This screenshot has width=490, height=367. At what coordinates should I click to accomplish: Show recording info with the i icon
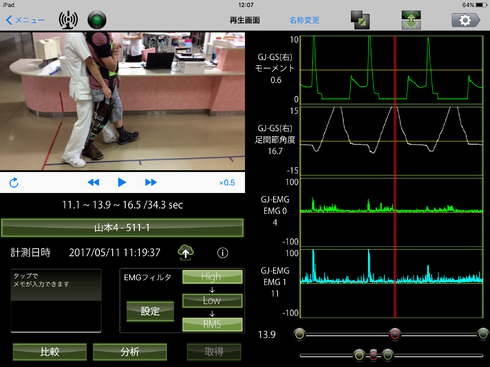coord(223,253)
